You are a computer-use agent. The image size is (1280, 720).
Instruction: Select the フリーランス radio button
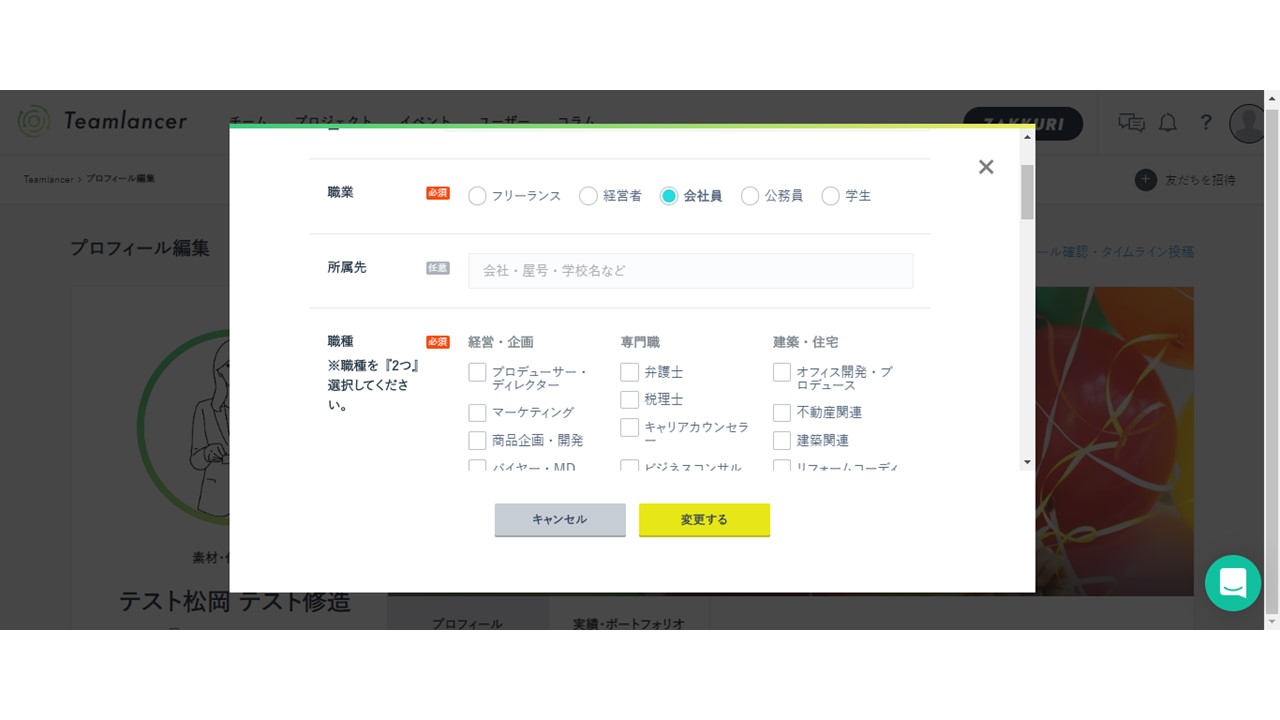point(477,196)
